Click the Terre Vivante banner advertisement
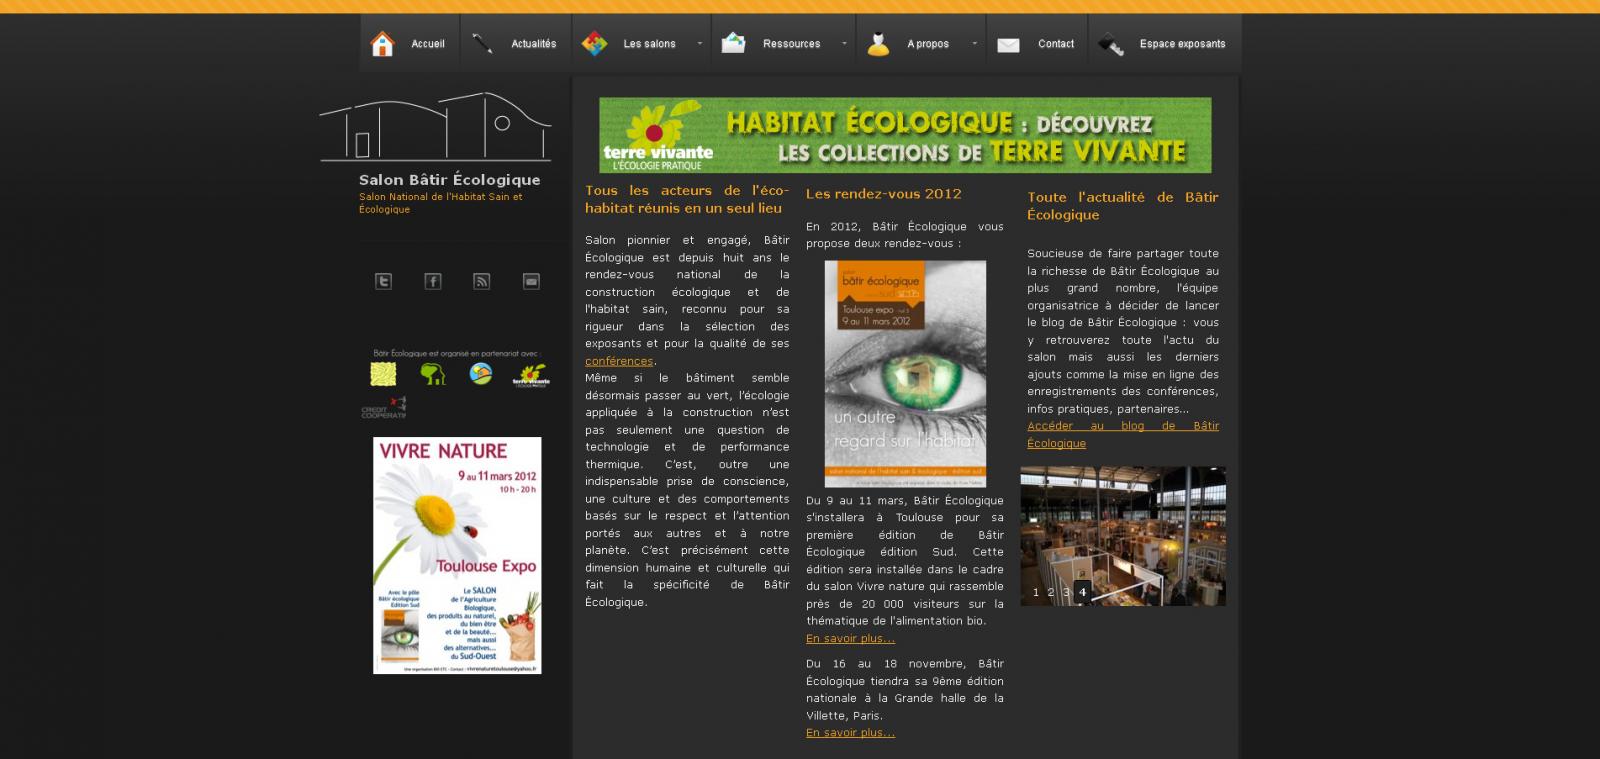 coord(905,135)
